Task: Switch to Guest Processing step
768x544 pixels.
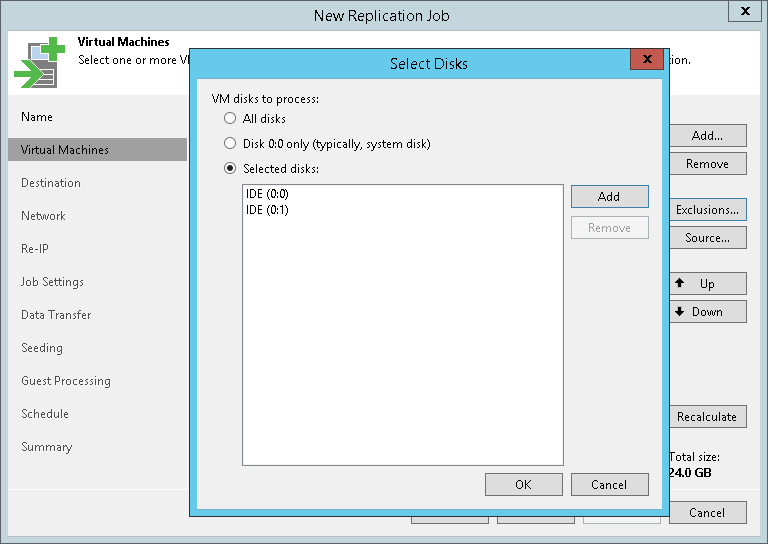Action: pyautogui.click(x=66, y=381)
